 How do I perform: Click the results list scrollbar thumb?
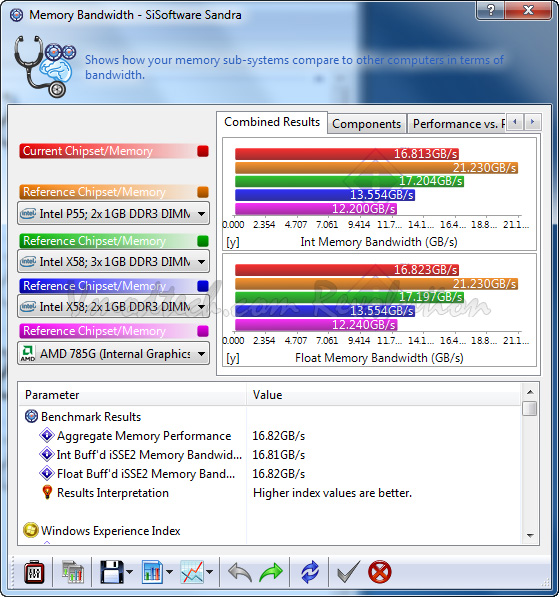[530, 409]
